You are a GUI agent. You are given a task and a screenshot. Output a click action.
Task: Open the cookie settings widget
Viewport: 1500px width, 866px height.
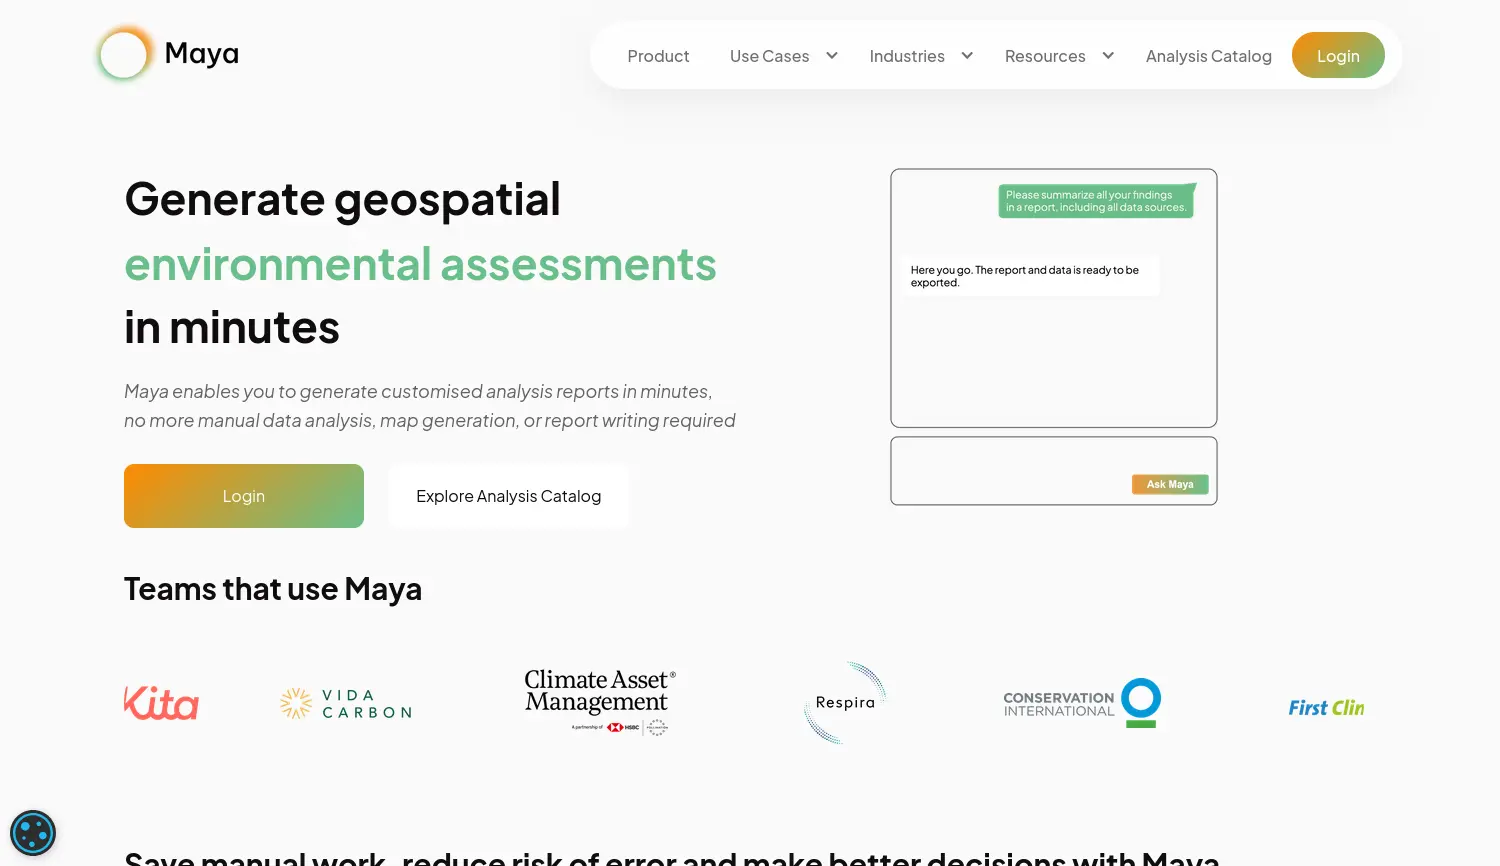(33, 832)
